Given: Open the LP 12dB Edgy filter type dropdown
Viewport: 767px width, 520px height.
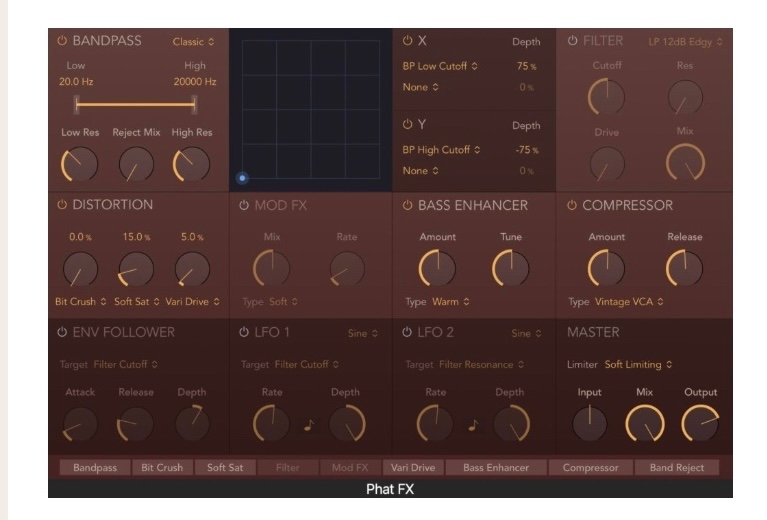Looking at the screenshot, I should (685, 42).
